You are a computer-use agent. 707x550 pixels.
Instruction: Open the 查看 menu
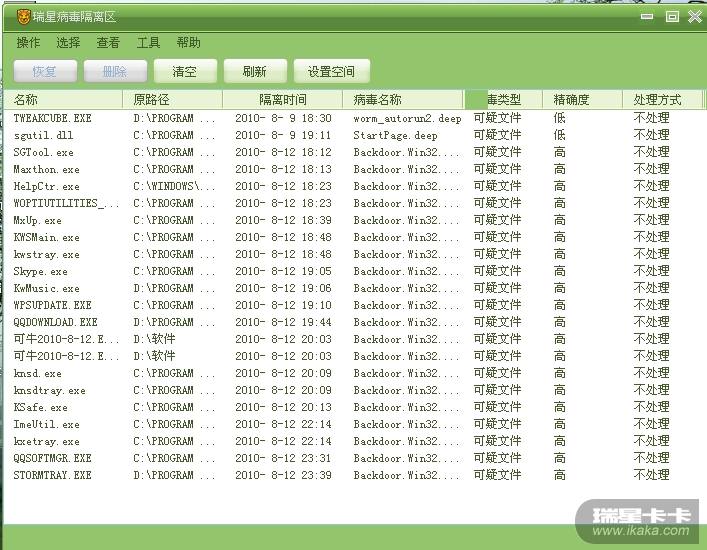coord(108,43)
